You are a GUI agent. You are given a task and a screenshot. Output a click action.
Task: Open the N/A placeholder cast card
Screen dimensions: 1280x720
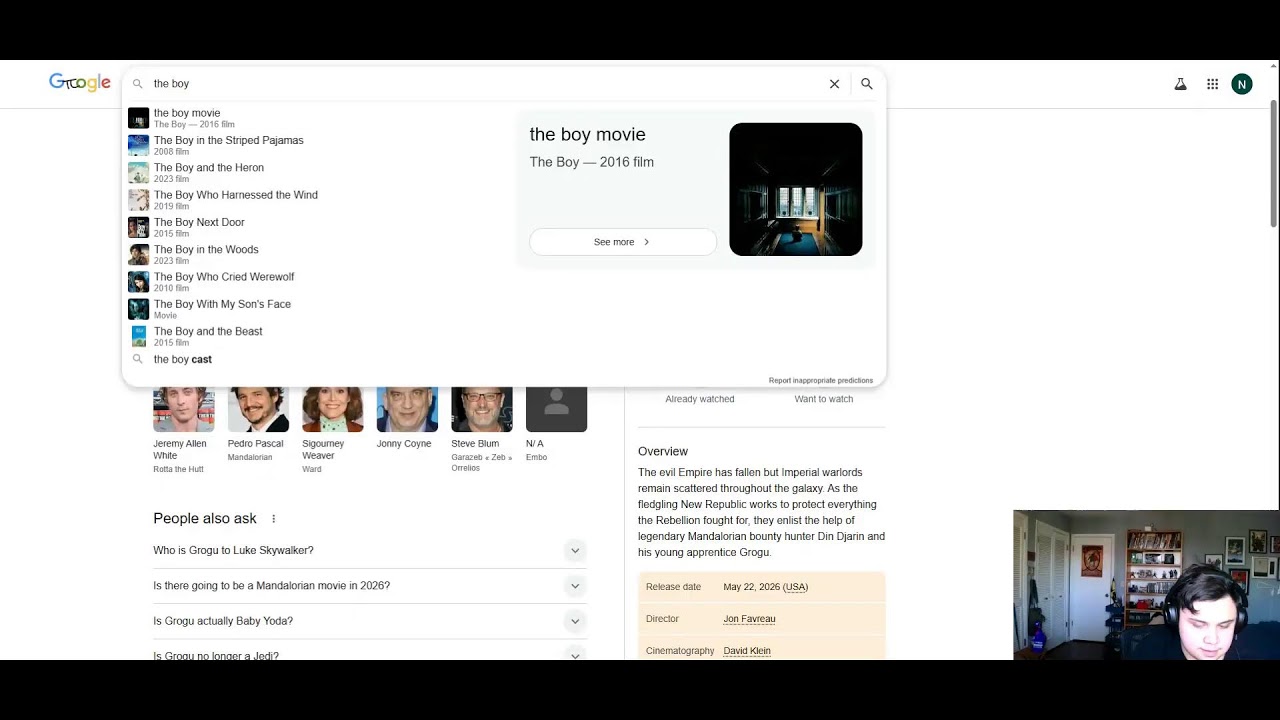point(556,409)
